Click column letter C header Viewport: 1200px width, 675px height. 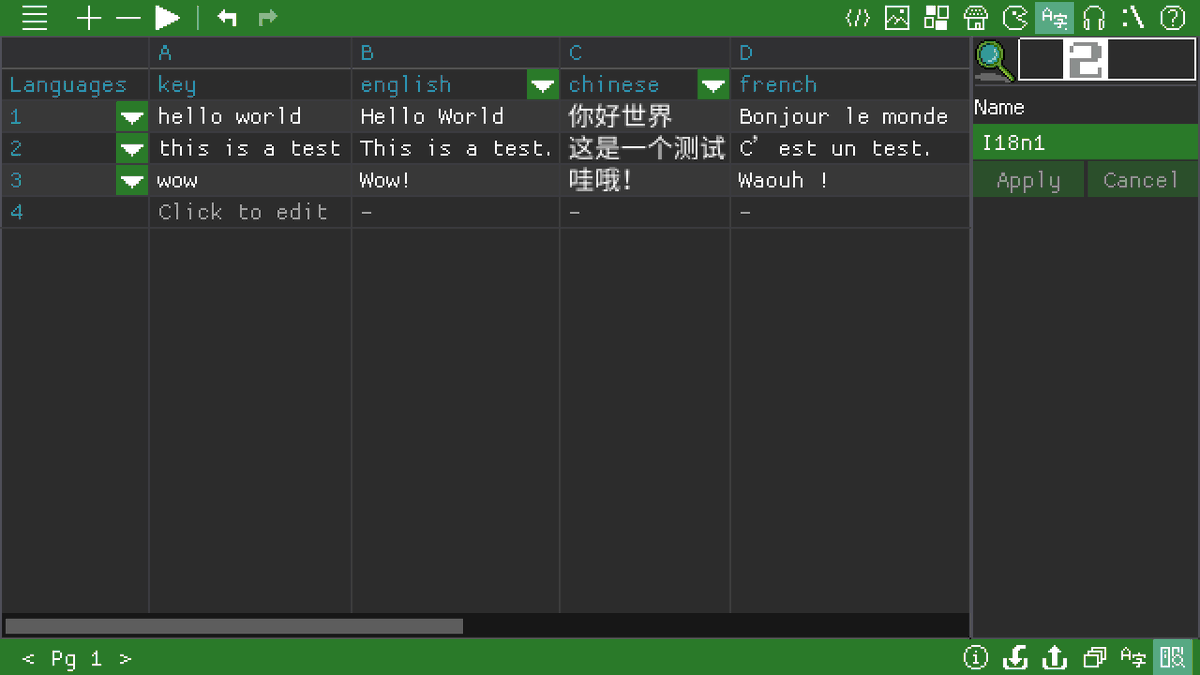(x=645, y=53)
